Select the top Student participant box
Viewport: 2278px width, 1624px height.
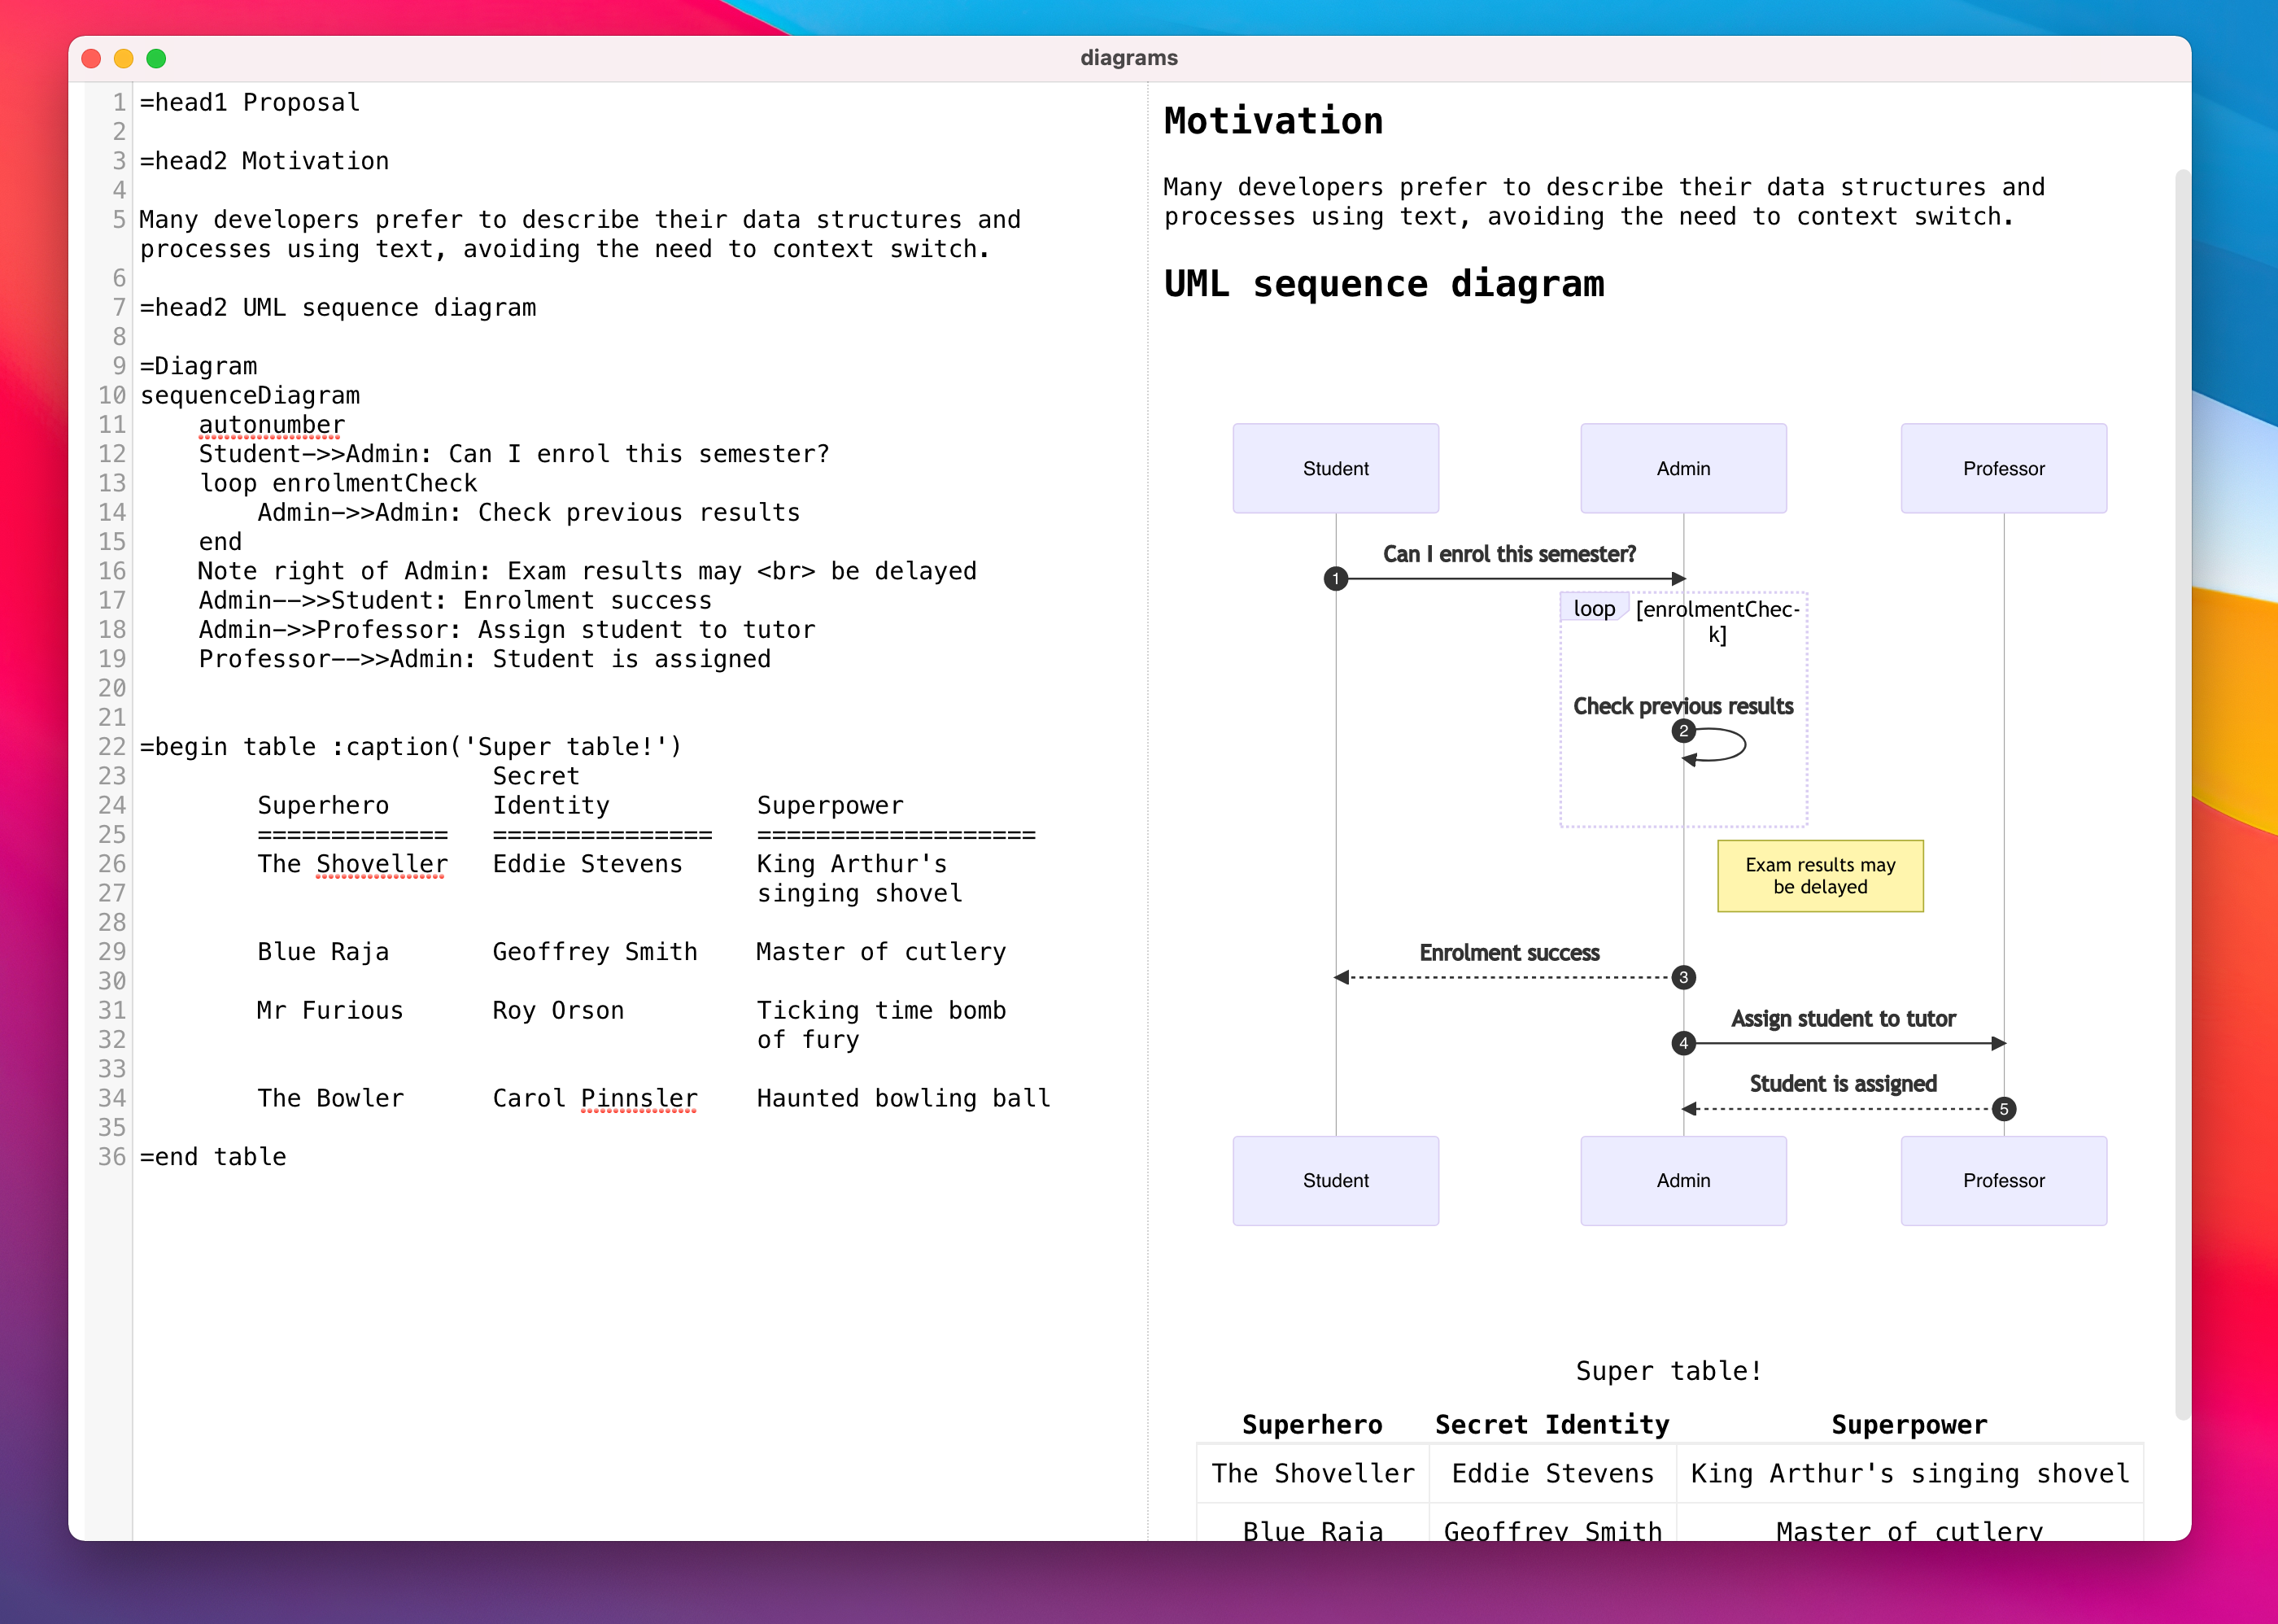[x=1335, y=468]
